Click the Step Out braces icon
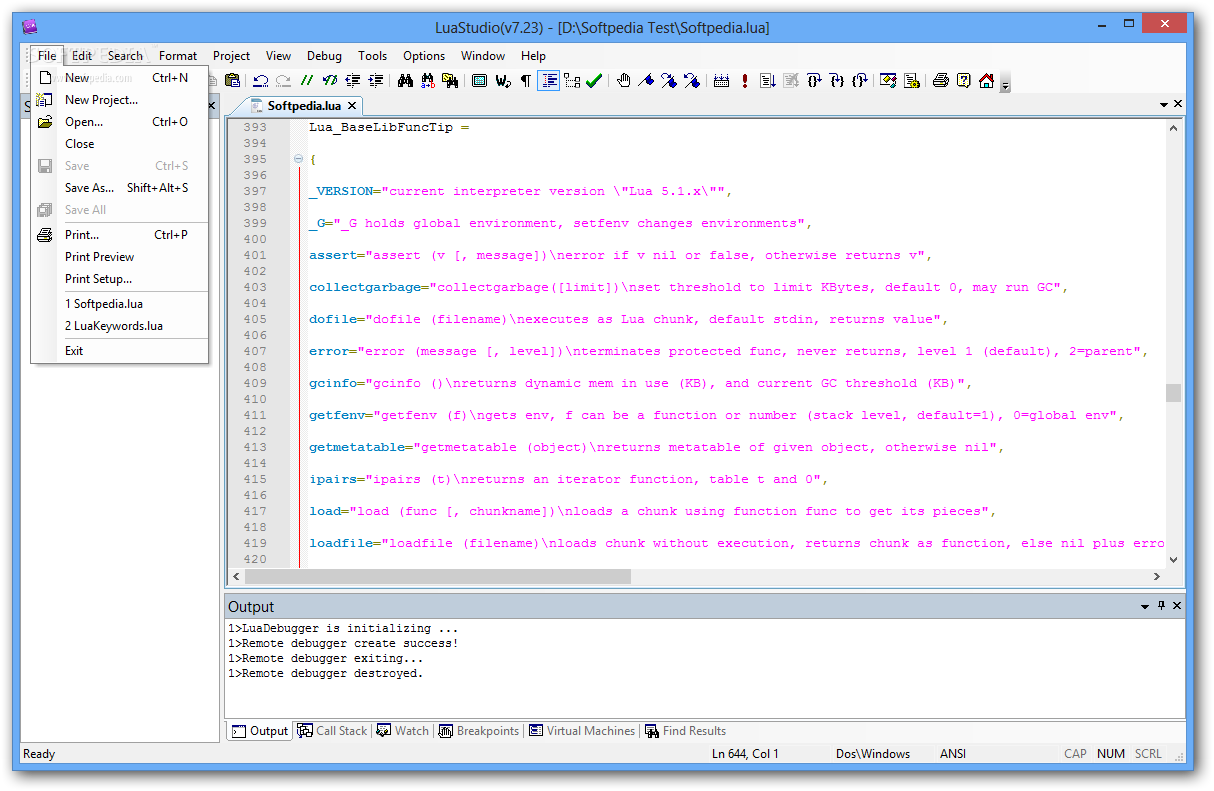The image size is (1214, 791). [860, 81]
